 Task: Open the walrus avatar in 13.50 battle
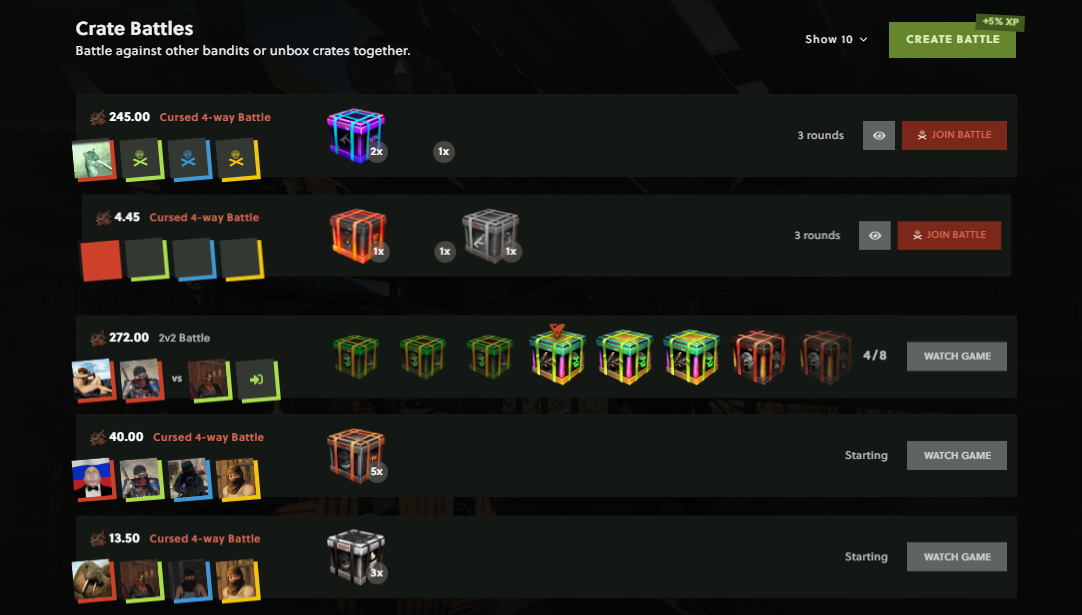pos(93,580)
